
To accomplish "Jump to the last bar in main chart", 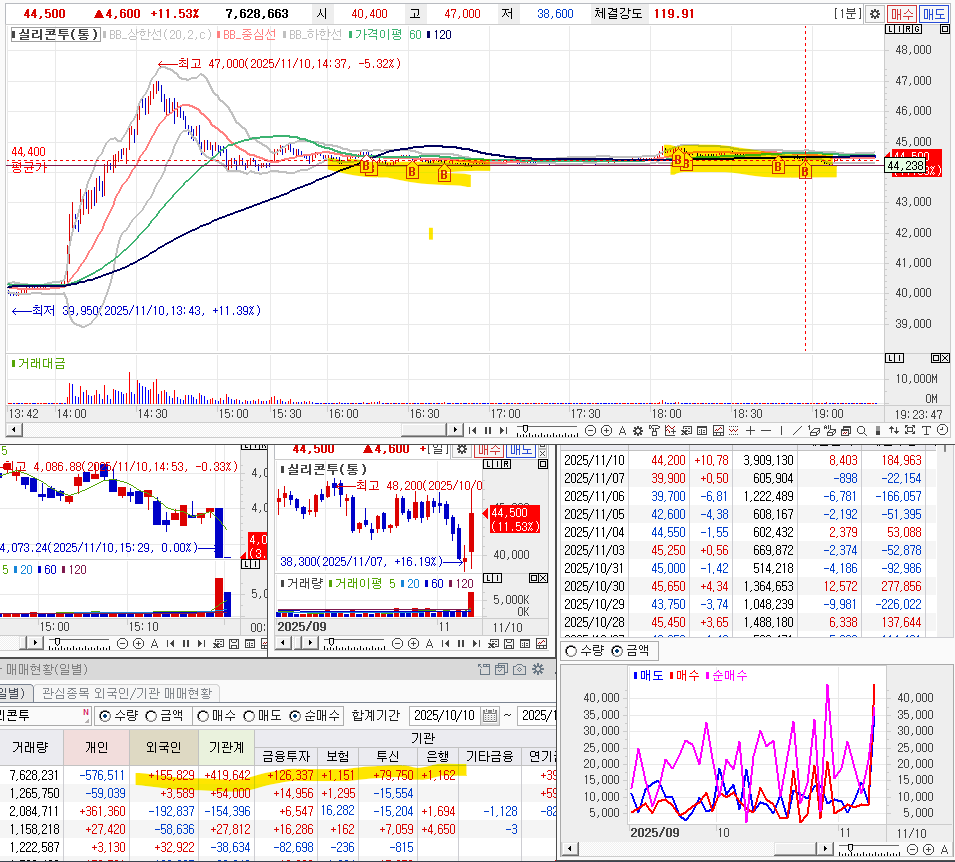I will coord(503,431).
